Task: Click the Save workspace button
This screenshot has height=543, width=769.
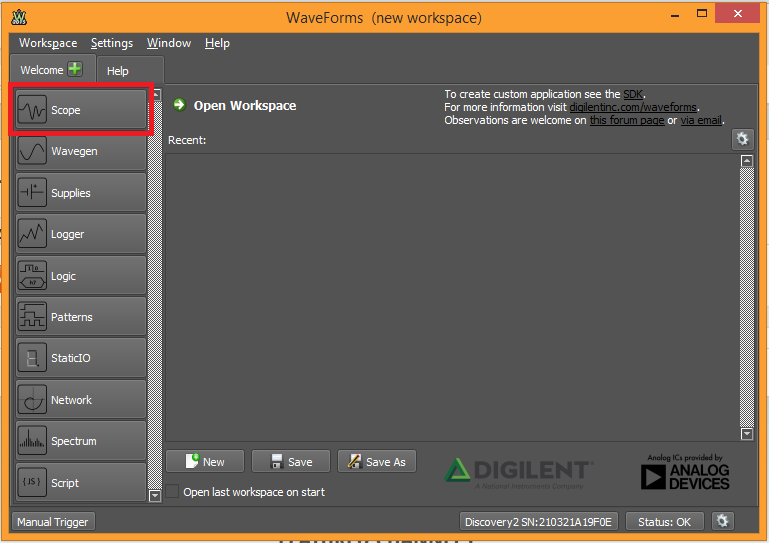Action: (291, 462)
